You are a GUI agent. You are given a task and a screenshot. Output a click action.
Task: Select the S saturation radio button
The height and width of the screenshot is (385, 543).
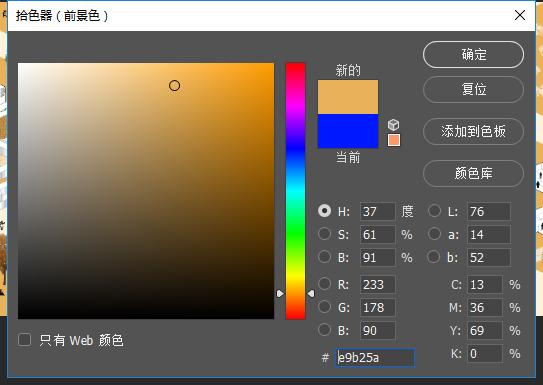coord(324,234)
